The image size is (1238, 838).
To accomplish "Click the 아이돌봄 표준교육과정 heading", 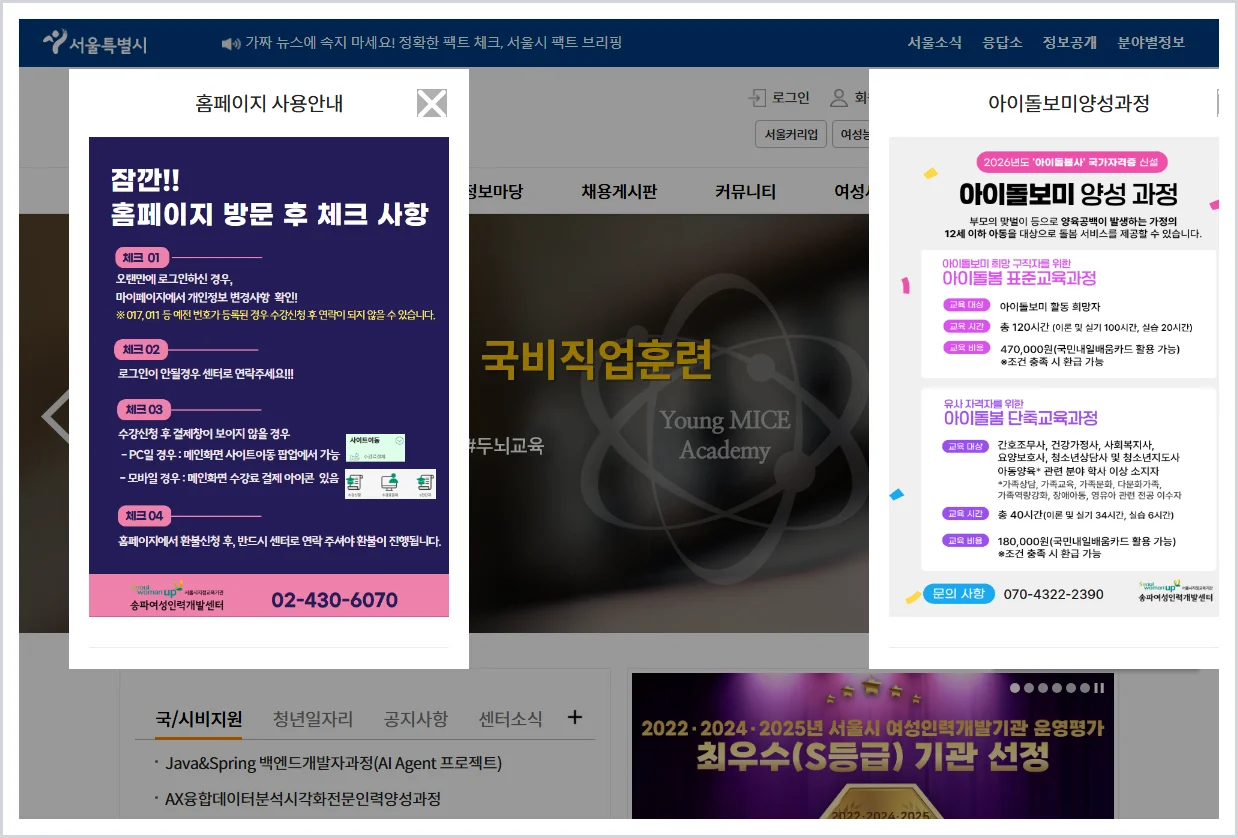I will [x=1019, y=277].
